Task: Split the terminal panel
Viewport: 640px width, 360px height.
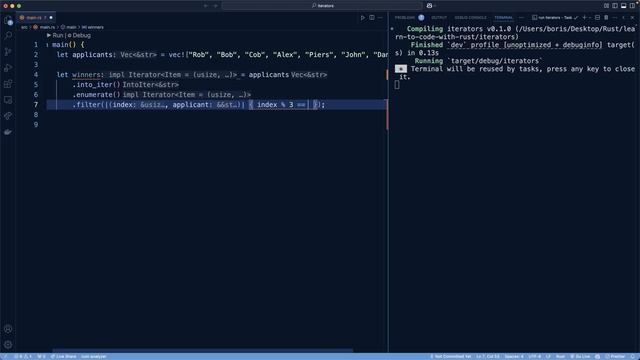Action: (x=597, y=18)
